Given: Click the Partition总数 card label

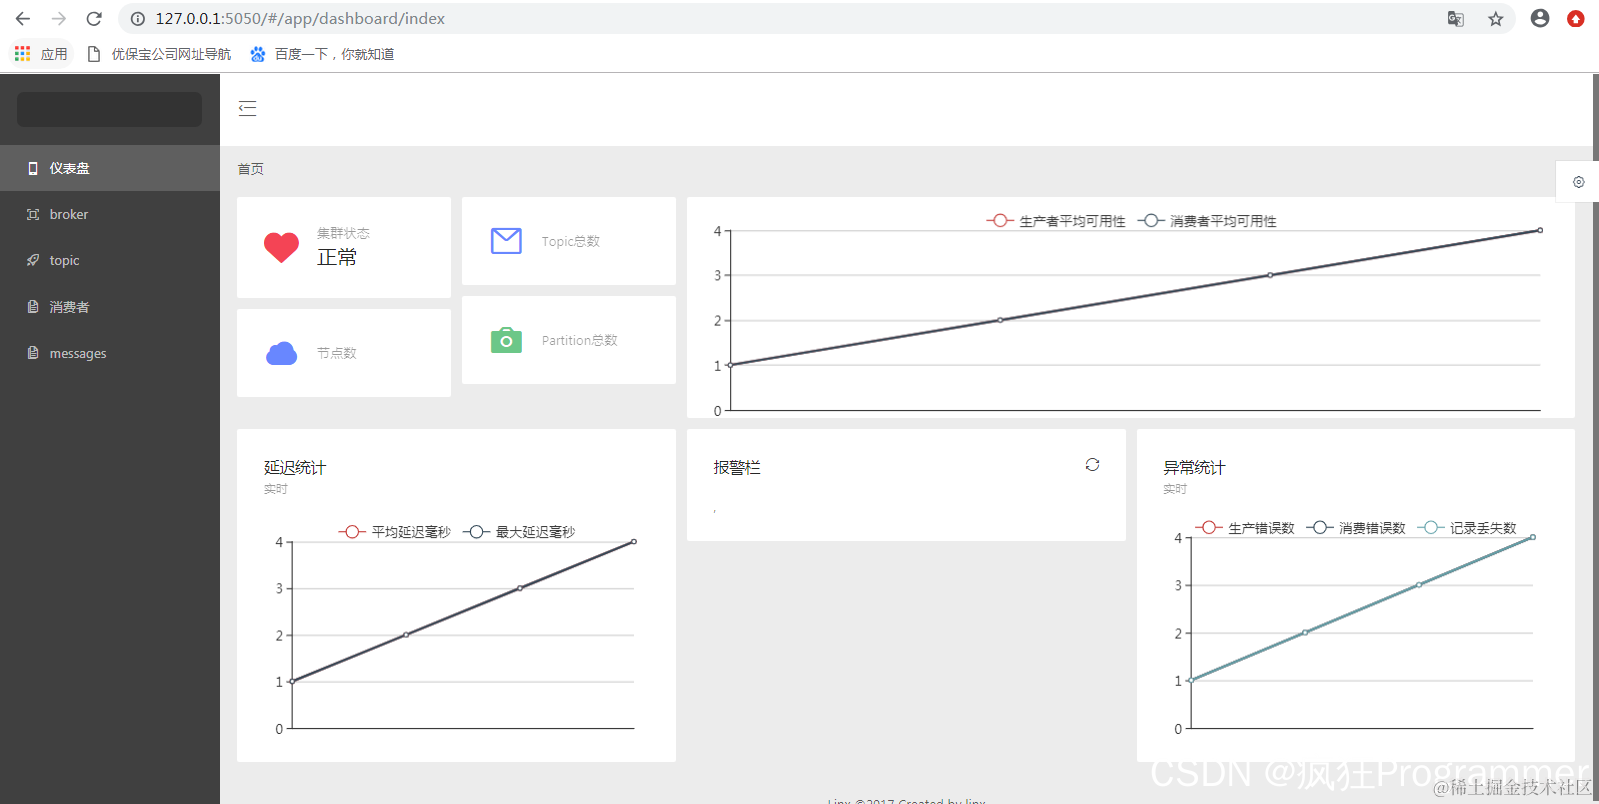Looking at the screenshot, I should (579, 340).
